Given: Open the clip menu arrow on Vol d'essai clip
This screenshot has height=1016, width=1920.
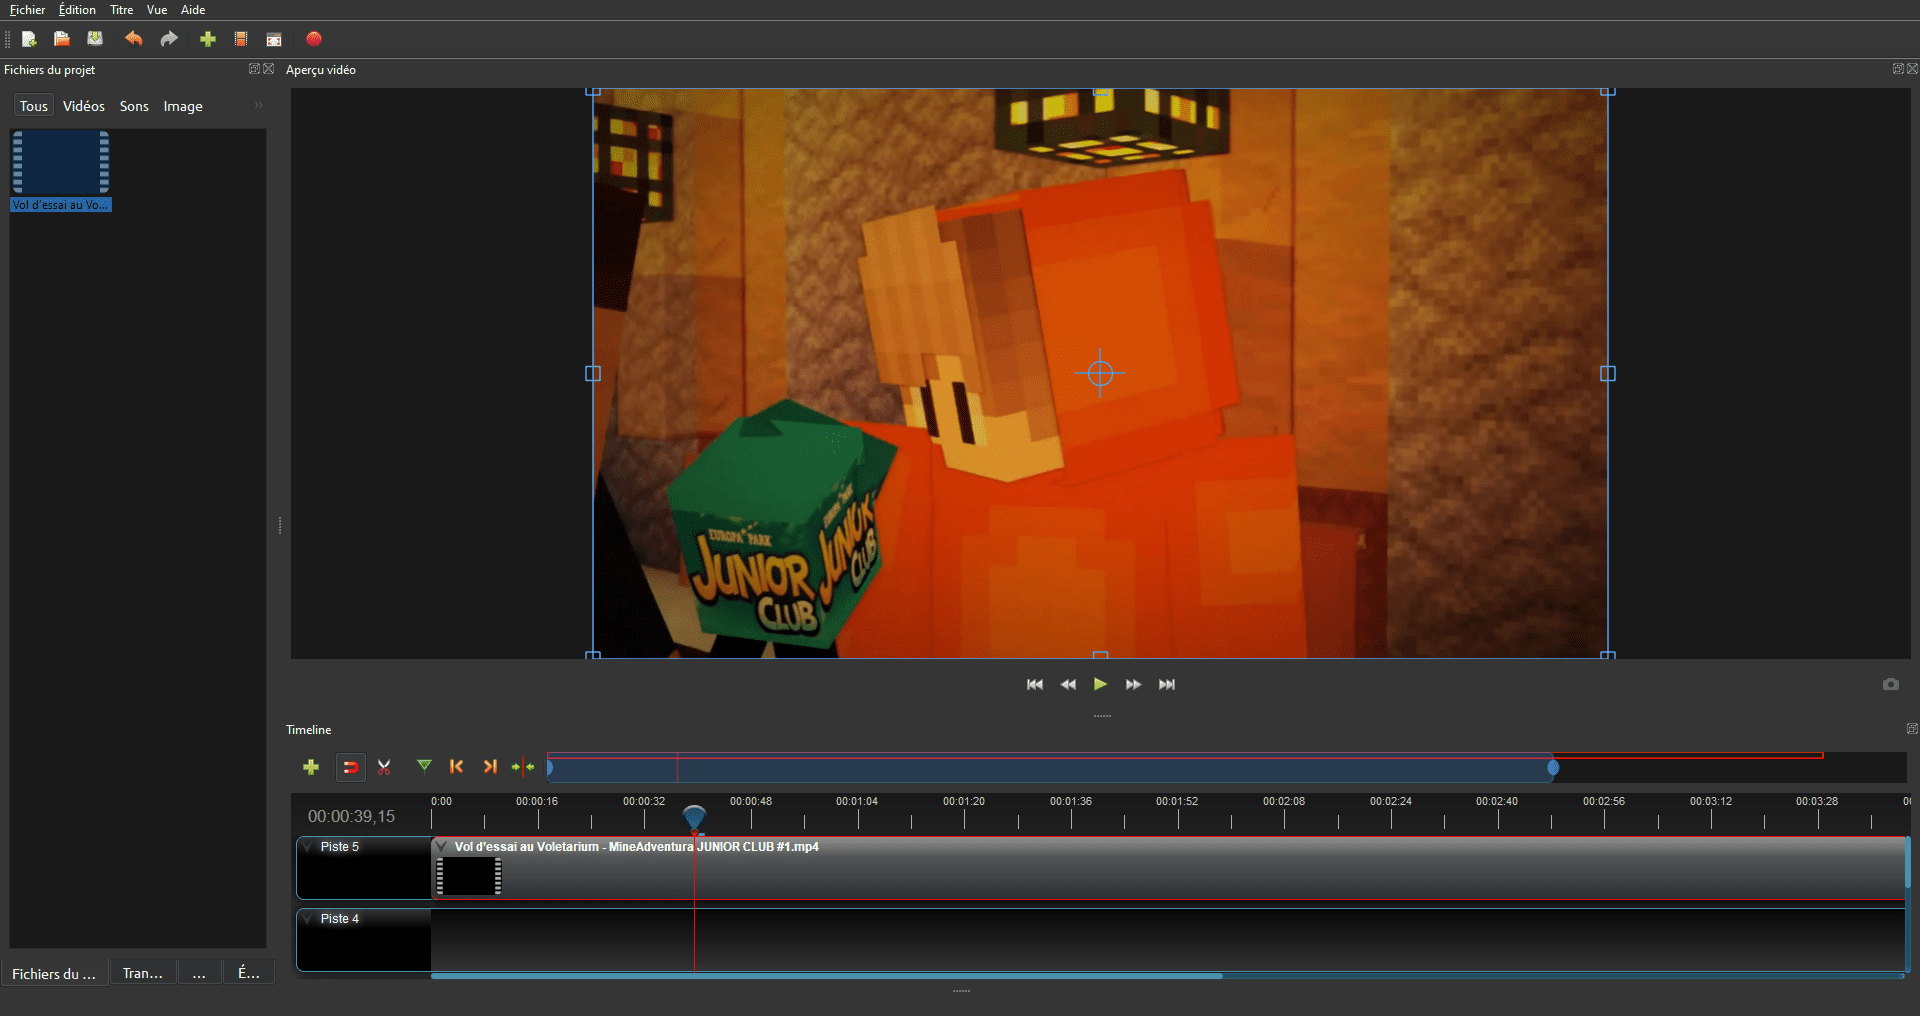Looking at the screenshot, I should pyautogui.click(x=441, y=847).
